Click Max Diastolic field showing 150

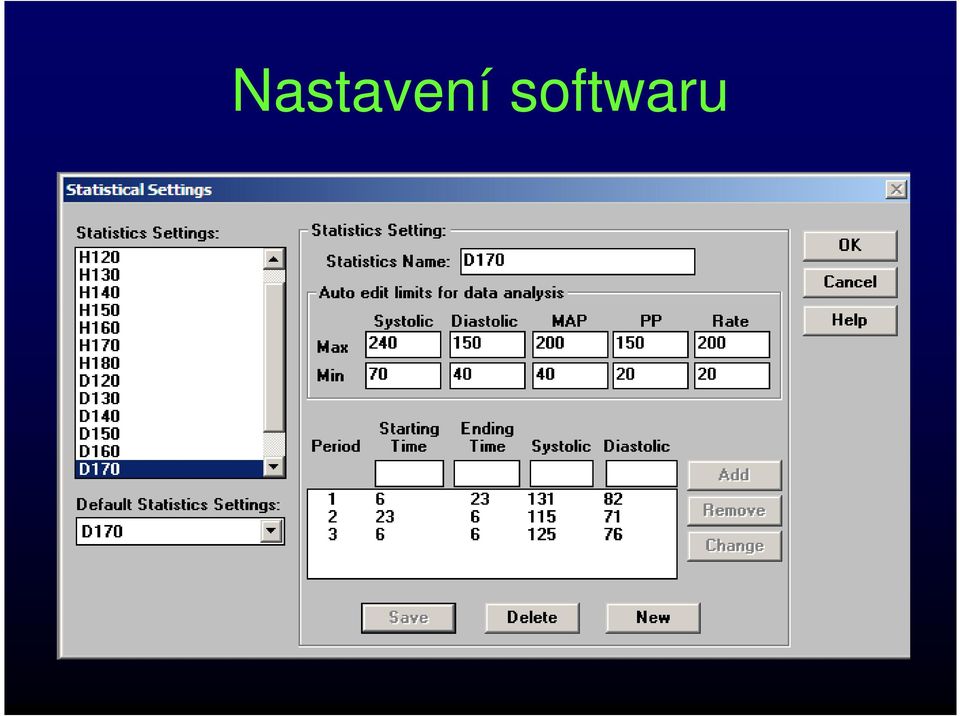tap(487, 344)
